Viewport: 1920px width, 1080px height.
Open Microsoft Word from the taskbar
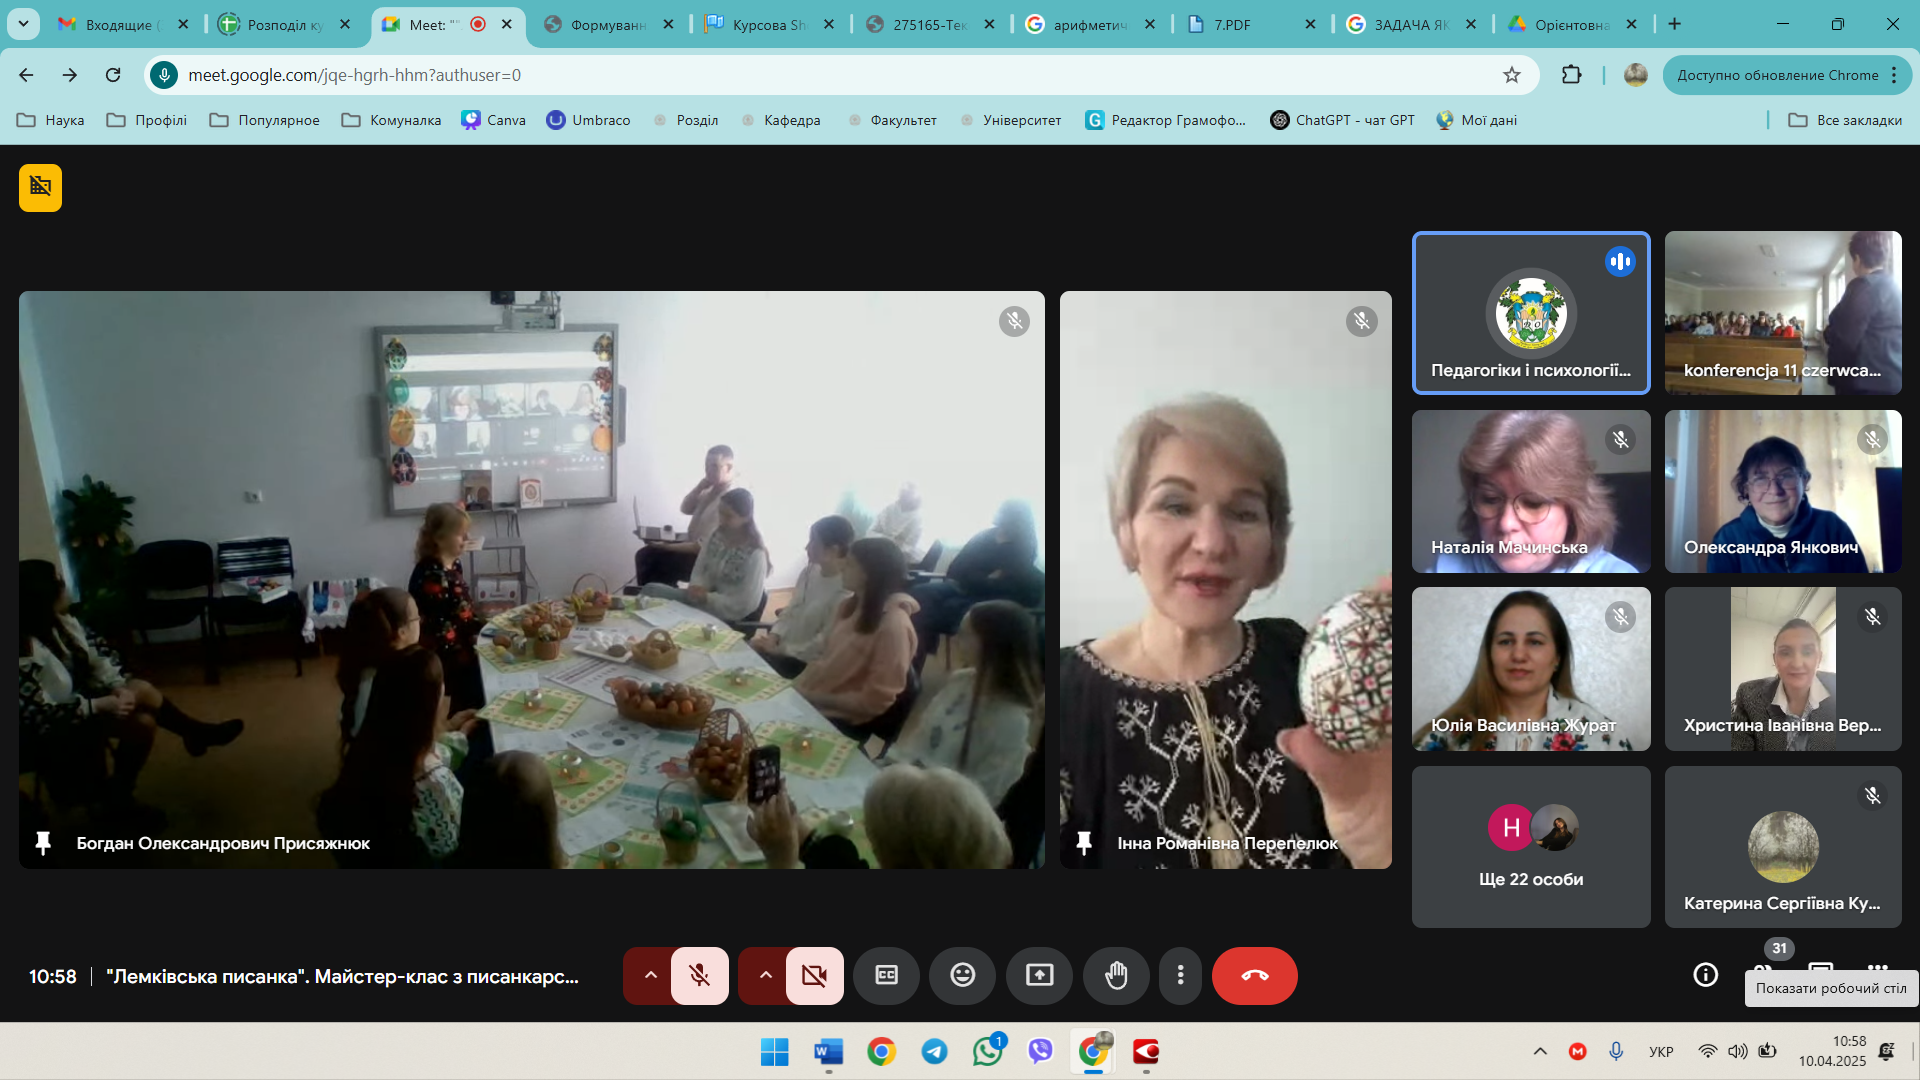pos(828,1051)
